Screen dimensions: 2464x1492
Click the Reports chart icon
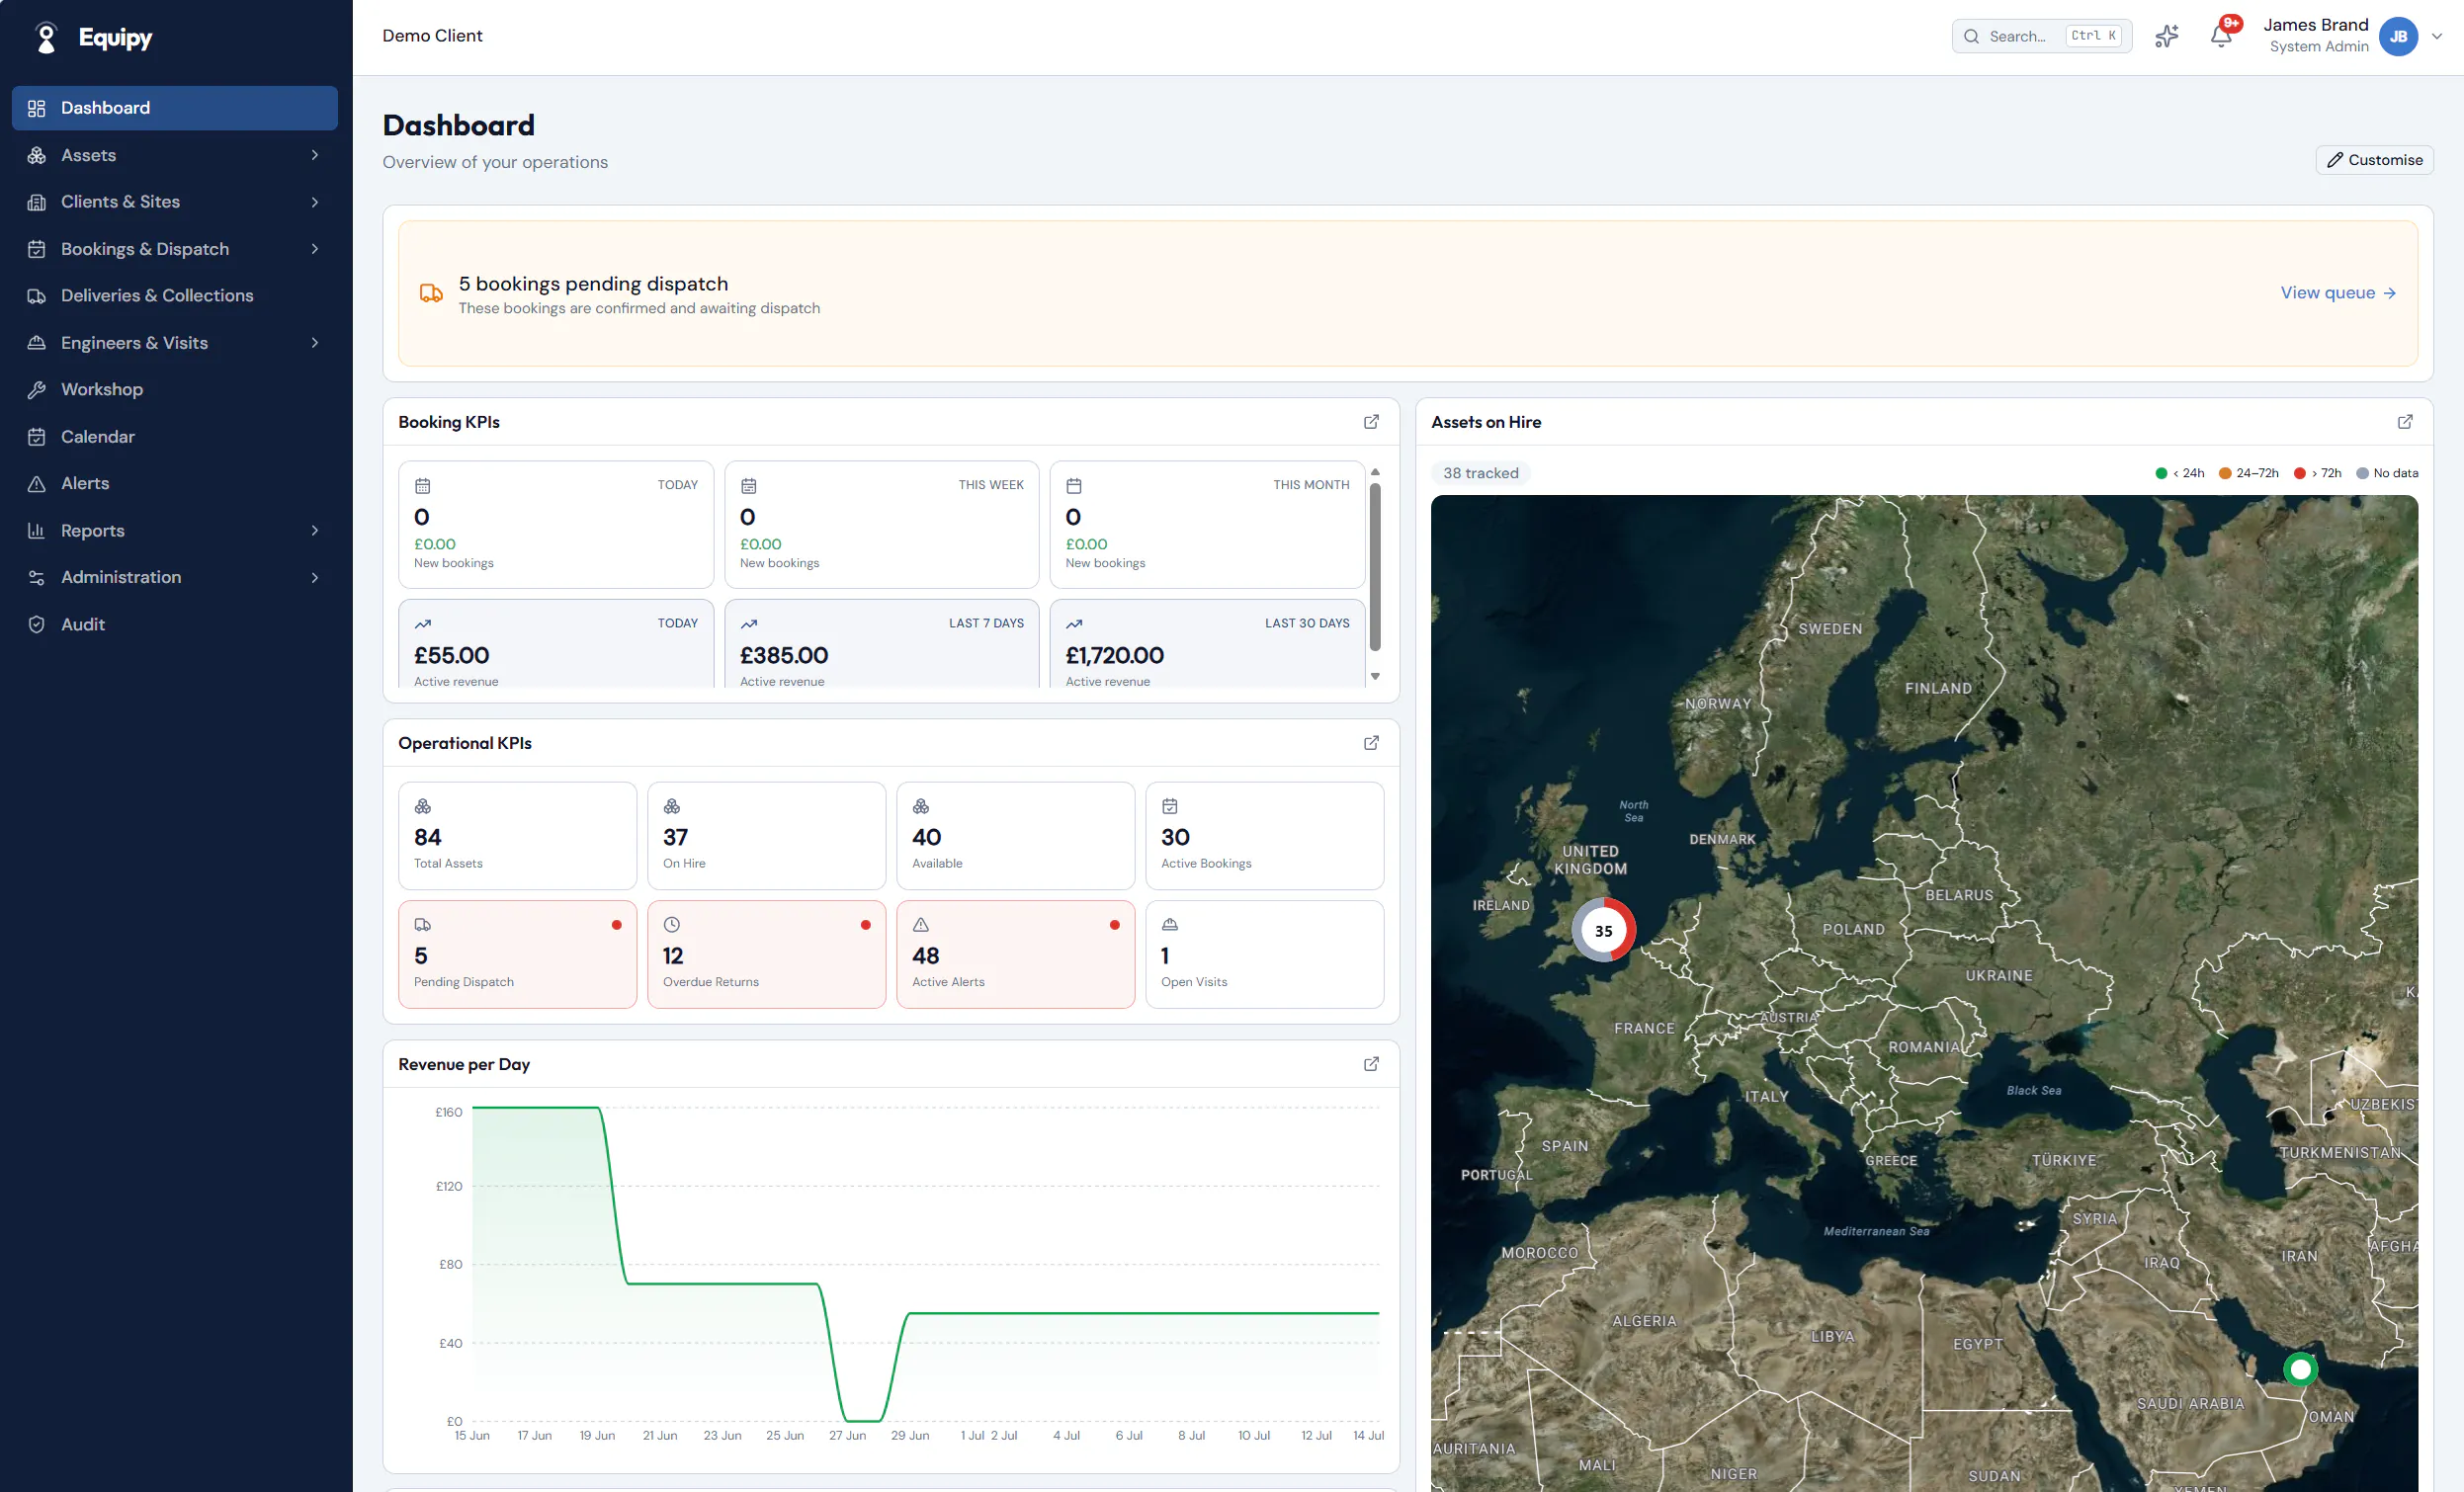[x=37, y=531]
